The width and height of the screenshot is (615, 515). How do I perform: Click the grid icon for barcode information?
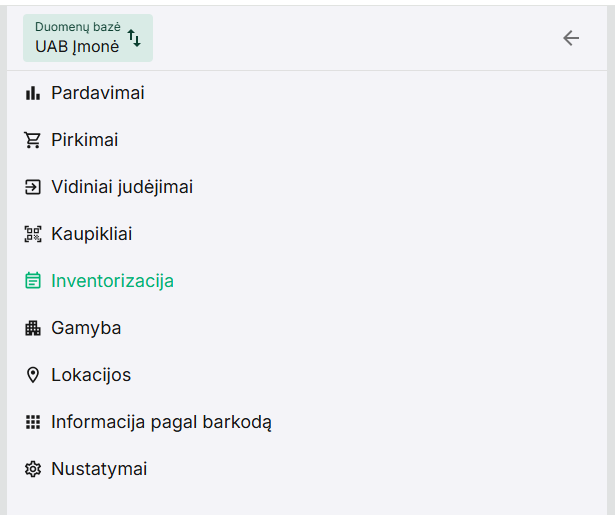(x=32, y=423)
